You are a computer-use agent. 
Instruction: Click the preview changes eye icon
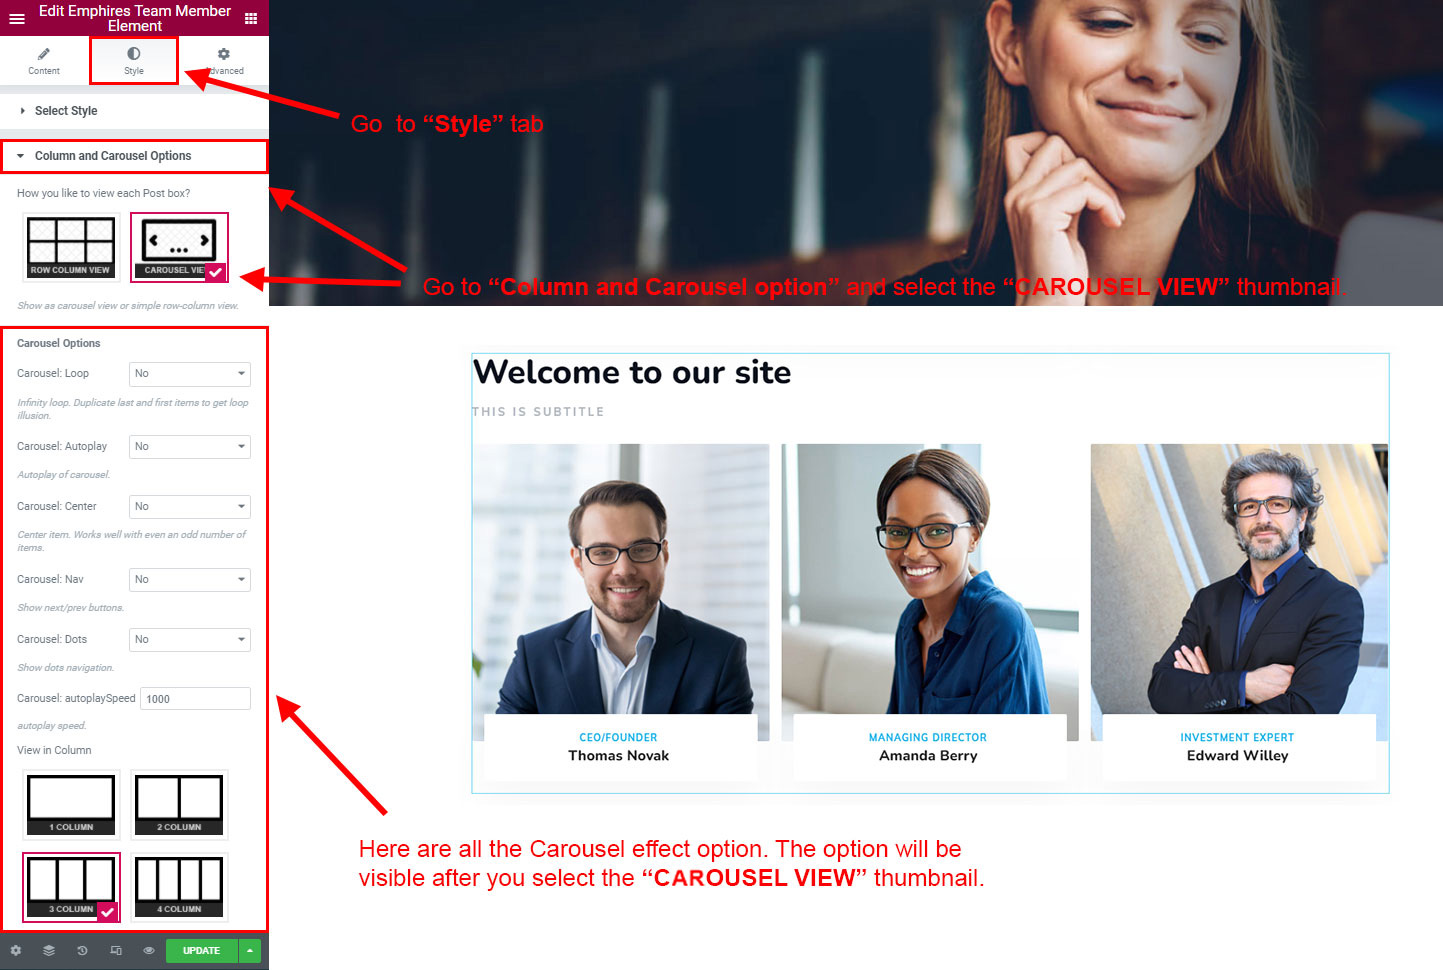click(x=149, y=950)
